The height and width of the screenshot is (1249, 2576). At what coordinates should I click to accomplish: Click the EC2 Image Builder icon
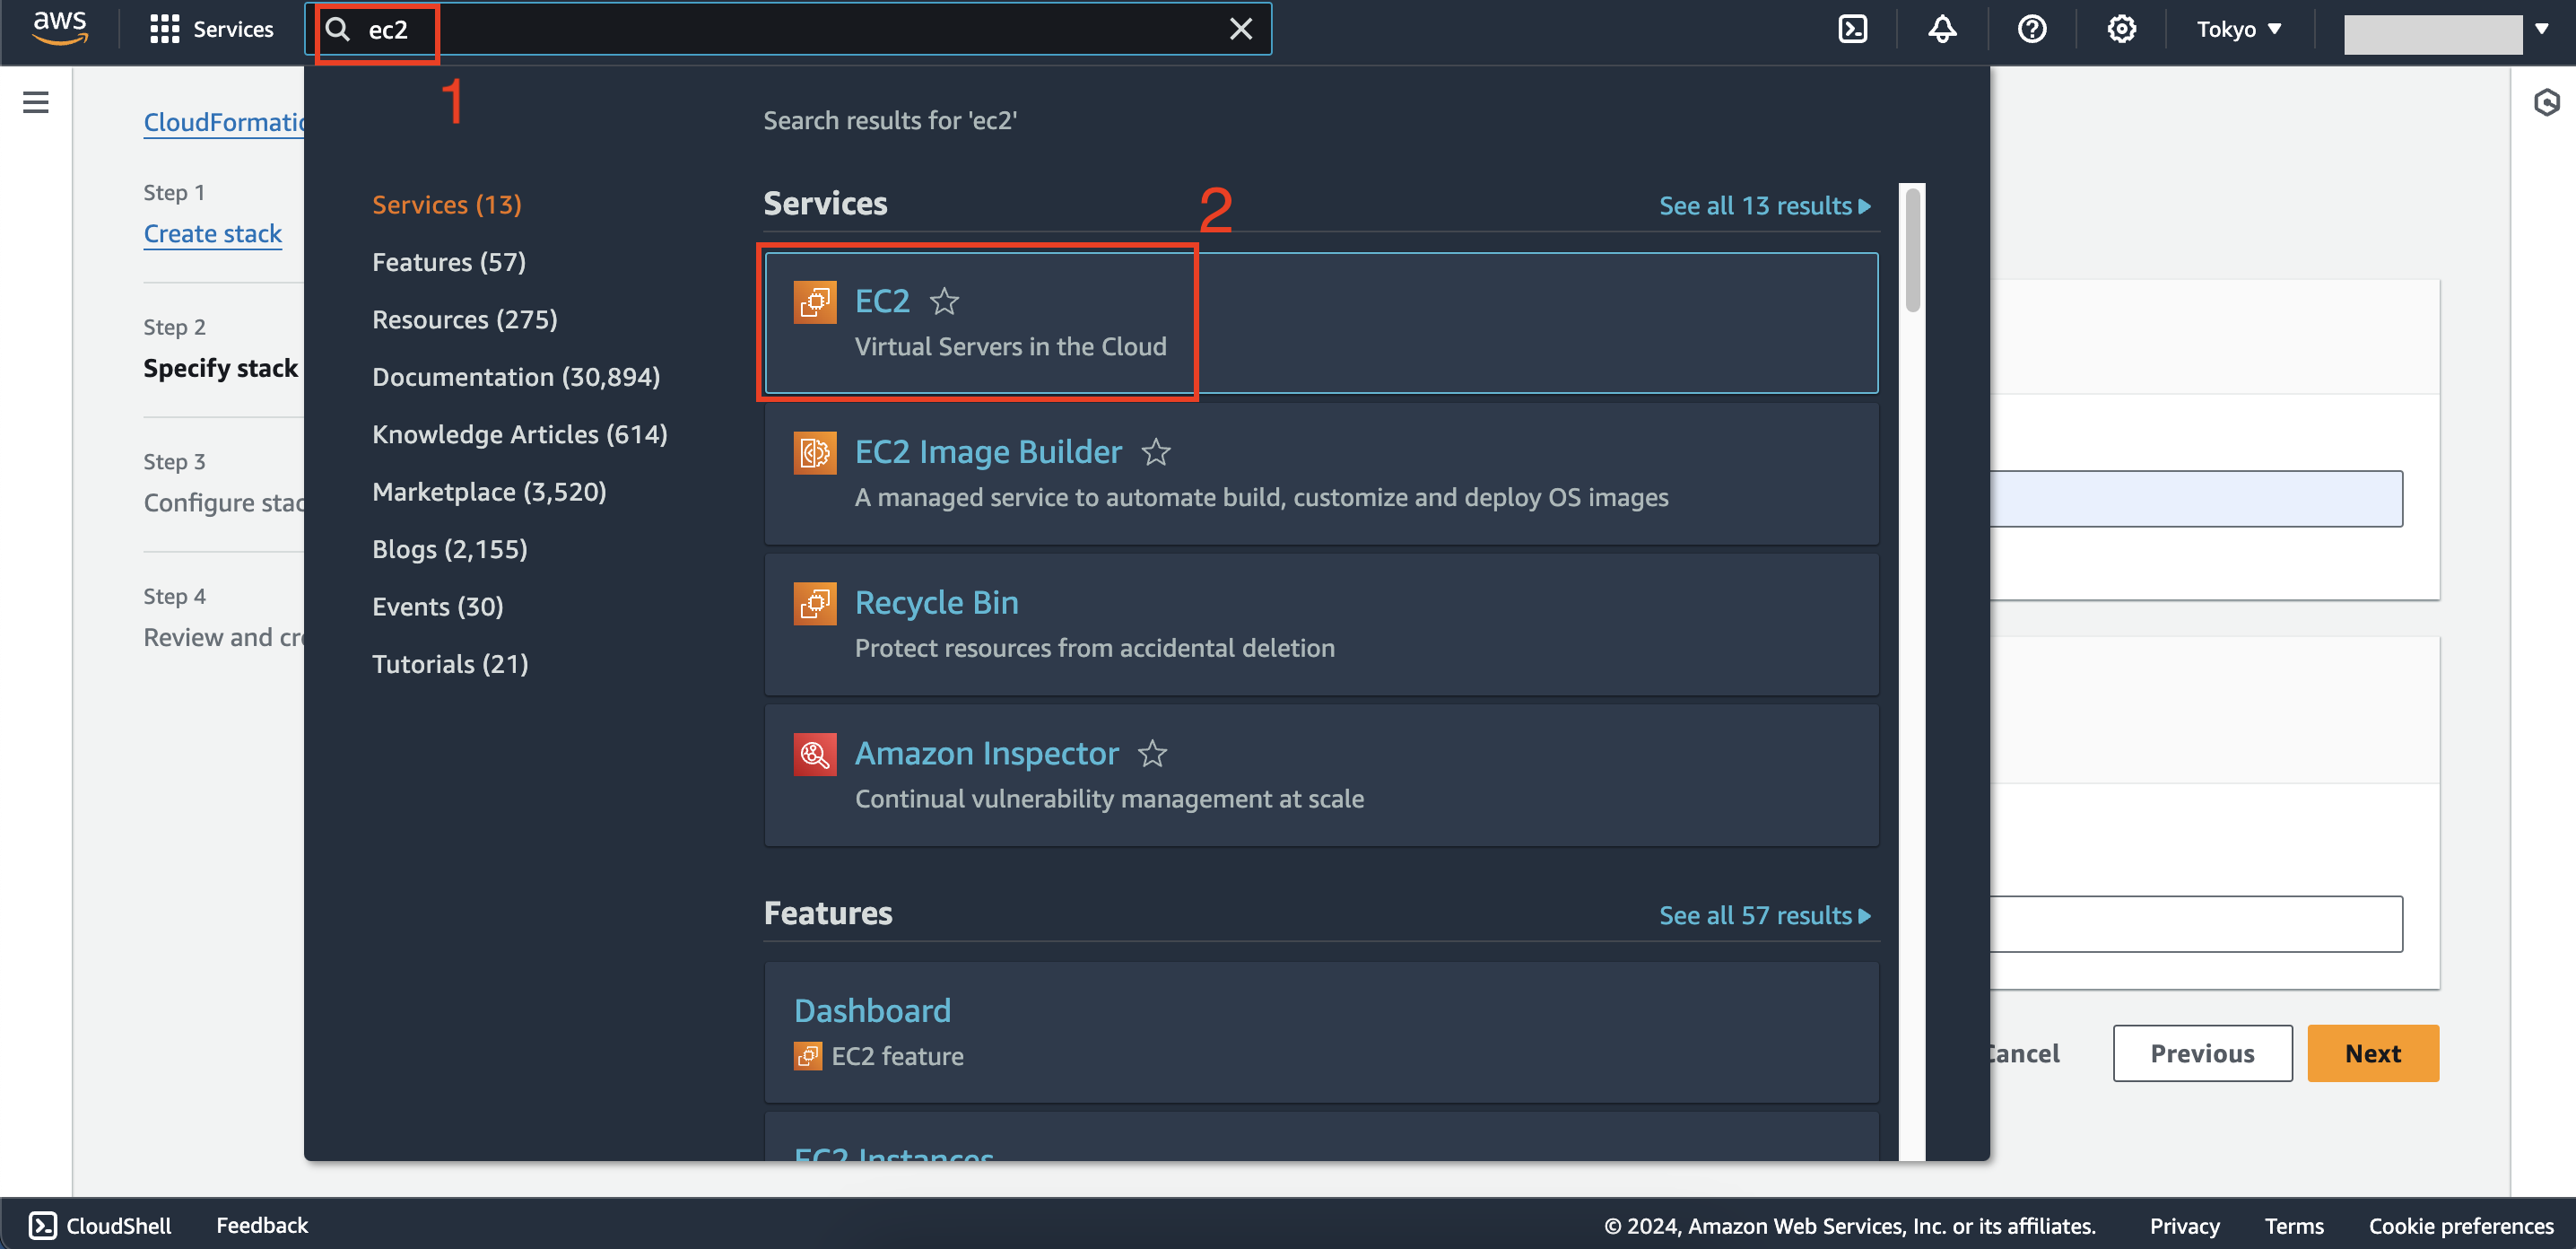pyautogui.click(x=815, y=453)
